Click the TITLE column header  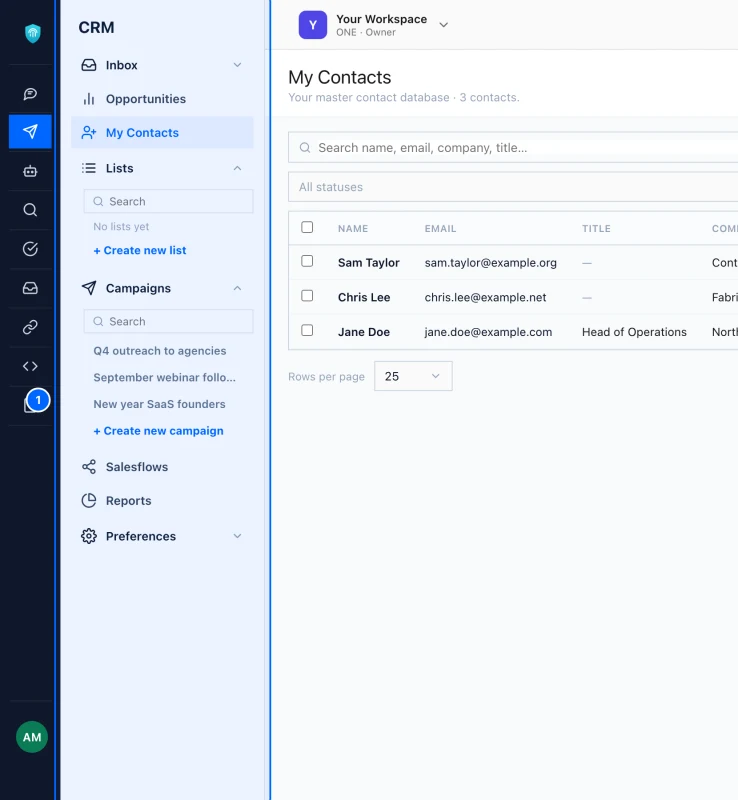coord(596,229)
